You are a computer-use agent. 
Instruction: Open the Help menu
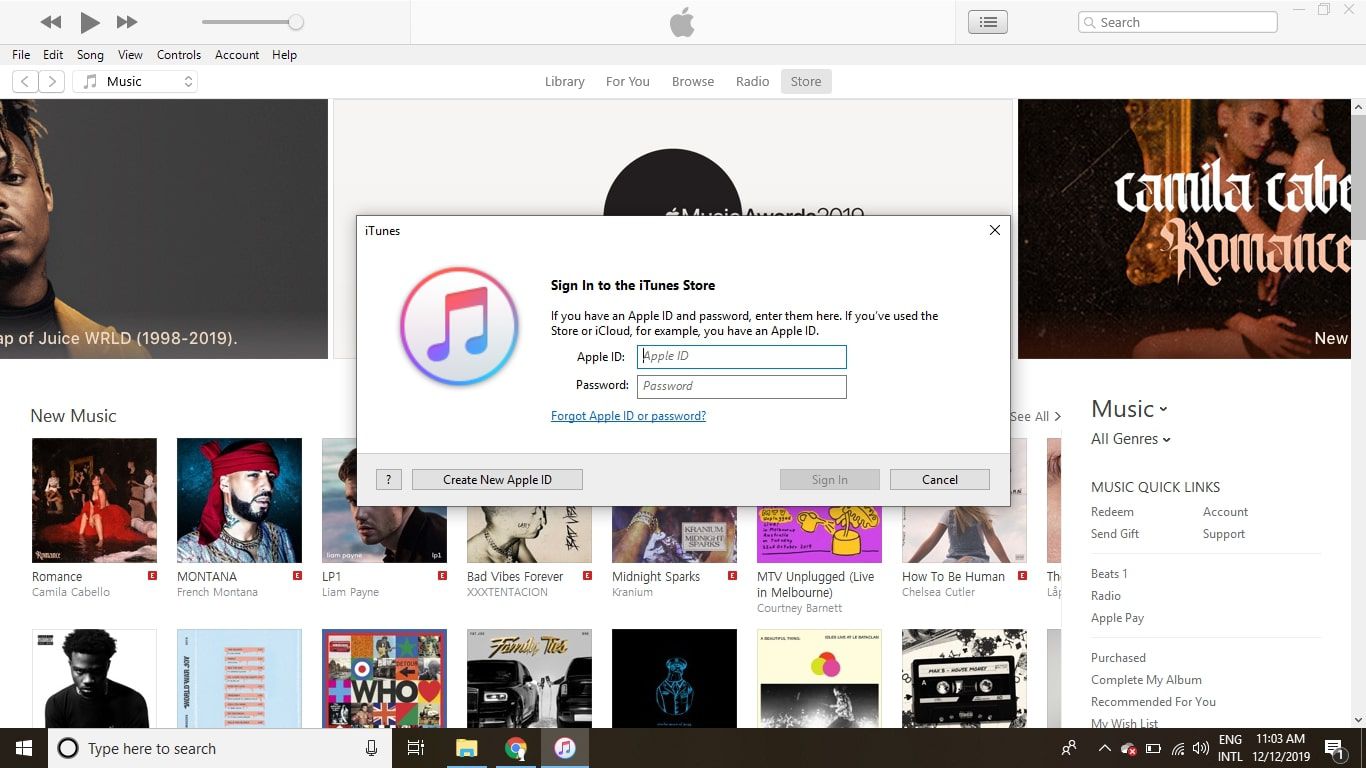click(x=284, y=55)
